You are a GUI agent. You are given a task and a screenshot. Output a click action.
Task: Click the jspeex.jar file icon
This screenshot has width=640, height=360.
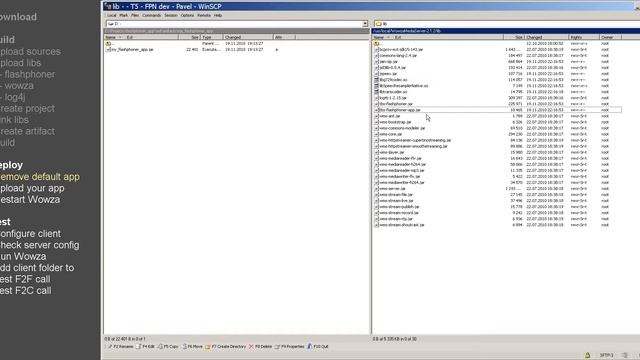(x=376, y=74)
